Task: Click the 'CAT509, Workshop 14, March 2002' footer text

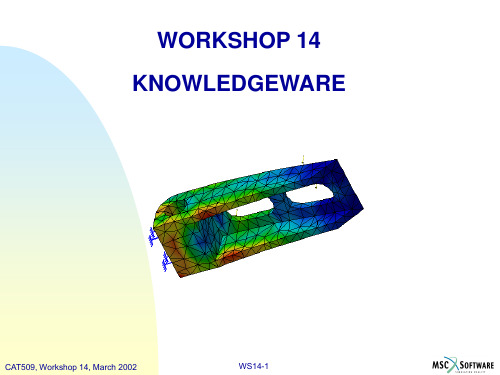Action: tap(71, 367)
